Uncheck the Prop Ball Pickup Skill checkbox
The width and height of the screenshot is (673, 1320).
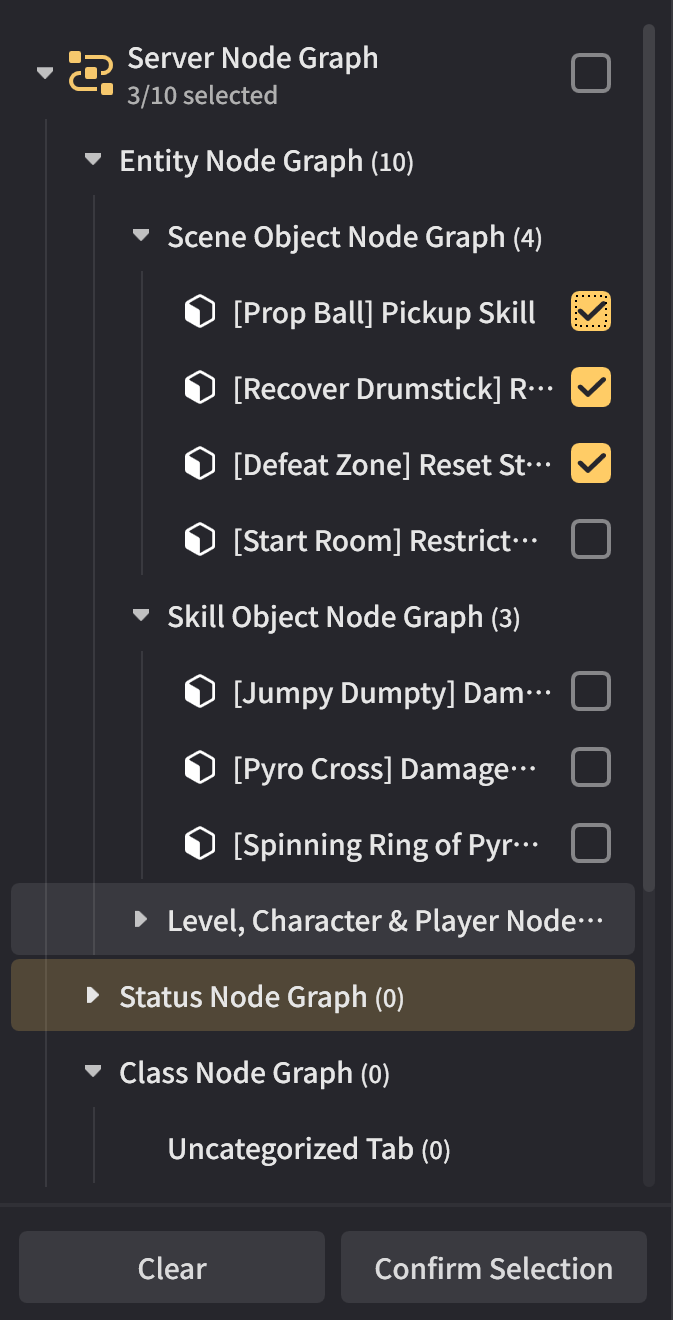coord(590,313)
